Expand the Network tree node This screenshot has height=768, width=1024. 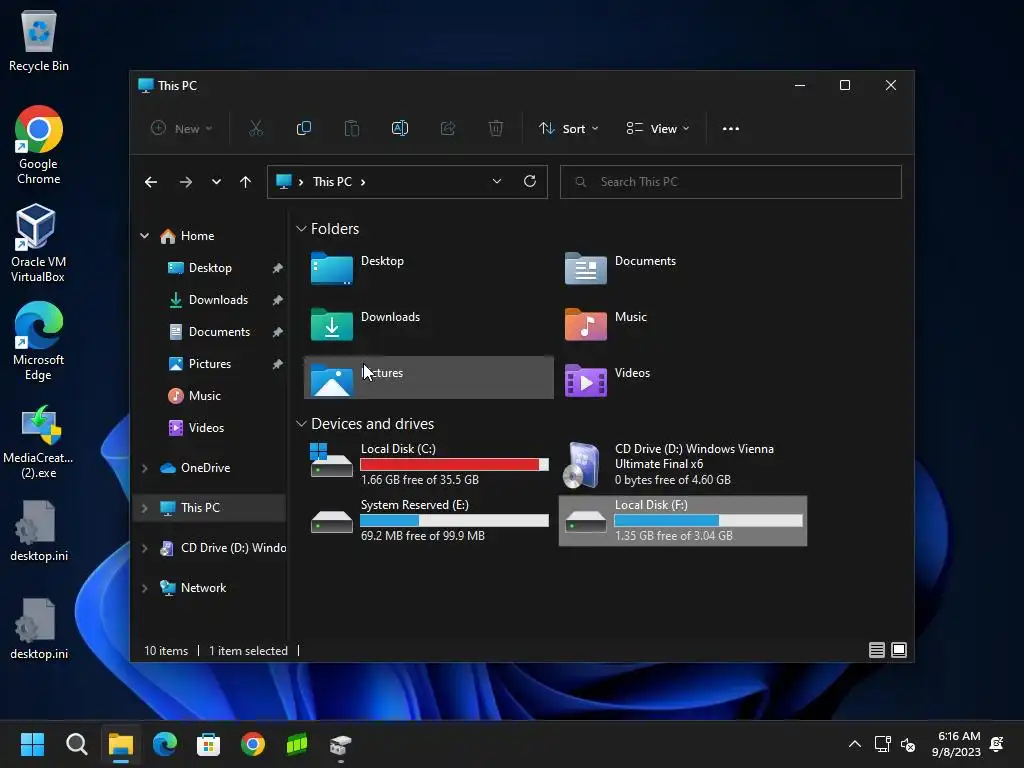[144, 588]
